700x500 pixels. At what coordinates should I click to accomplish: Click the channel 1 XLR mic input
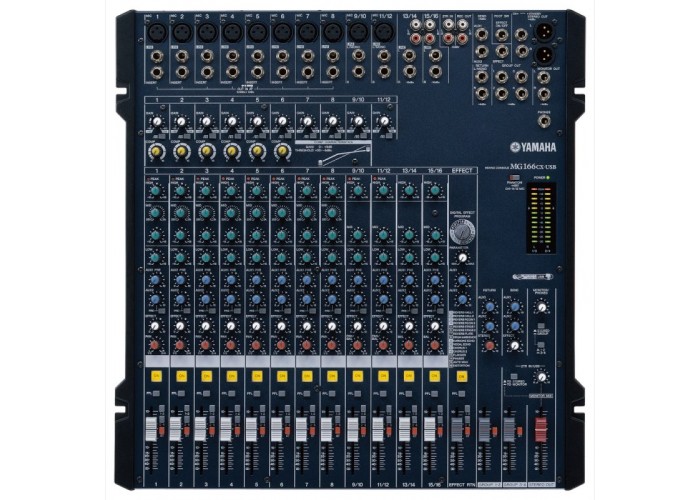click(x=156, y=34)
